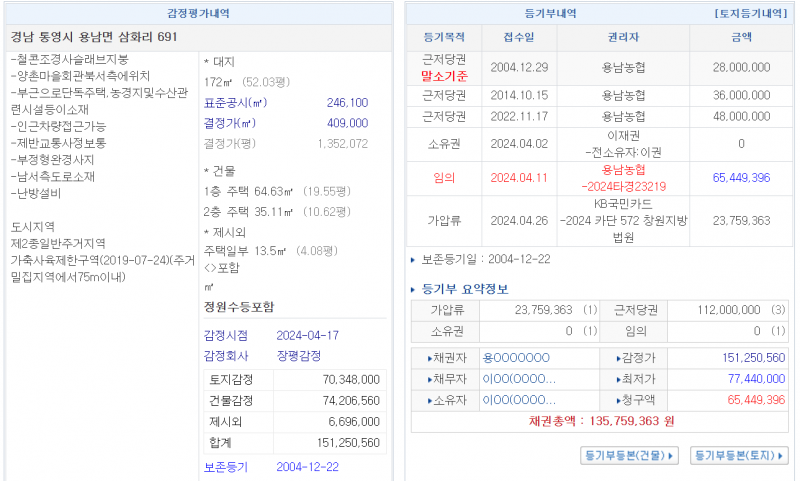
Task: Click the -철콘조경사슬래브지붕 description line
Action: [69, 59]
